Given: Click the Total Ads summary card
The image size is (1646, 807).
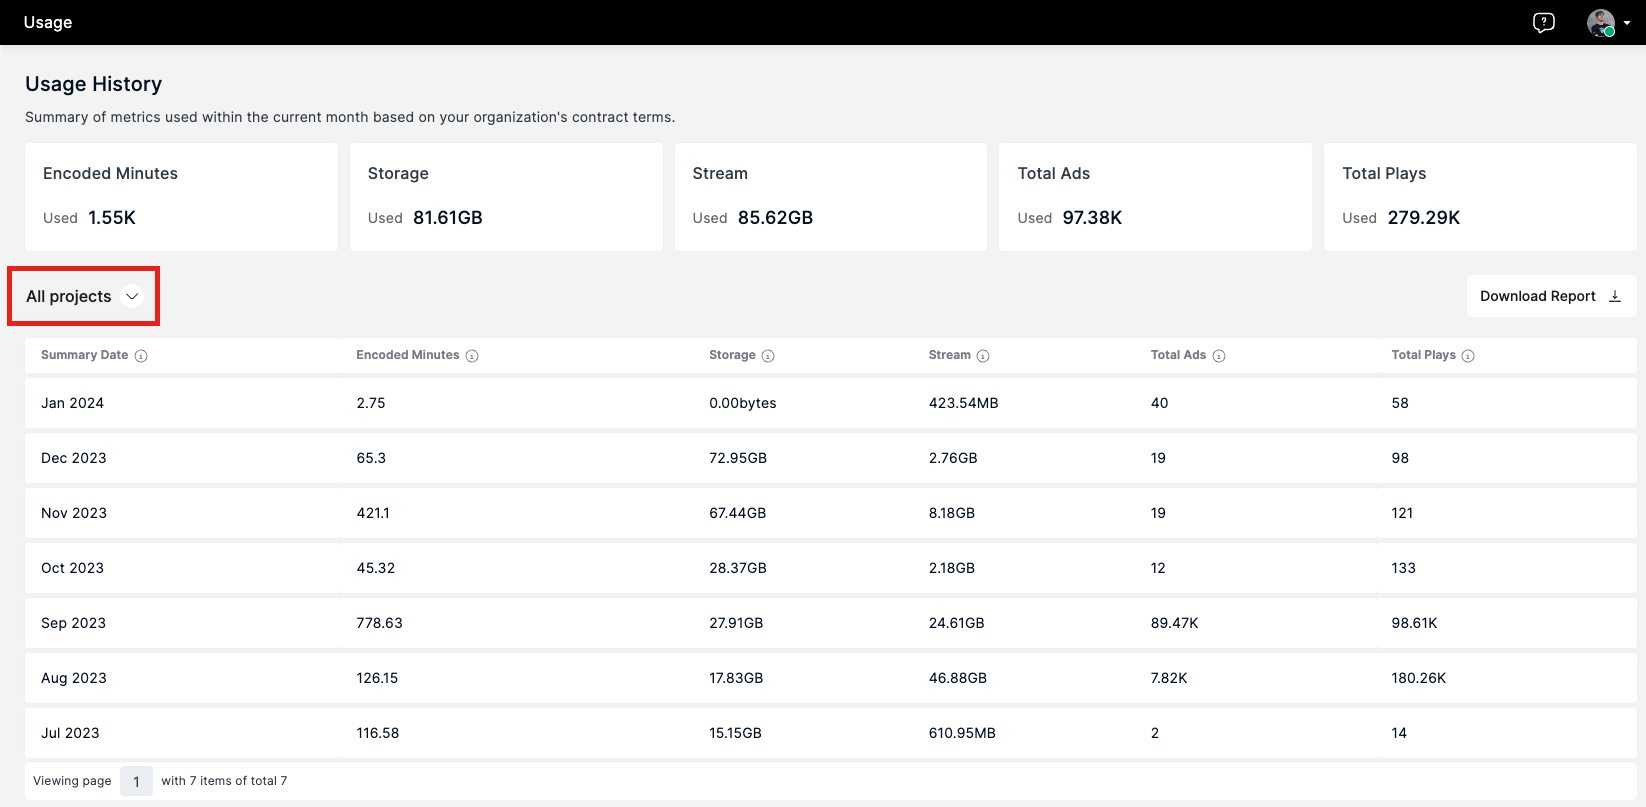Looking at the screenshot, I should pos(1155,197).
